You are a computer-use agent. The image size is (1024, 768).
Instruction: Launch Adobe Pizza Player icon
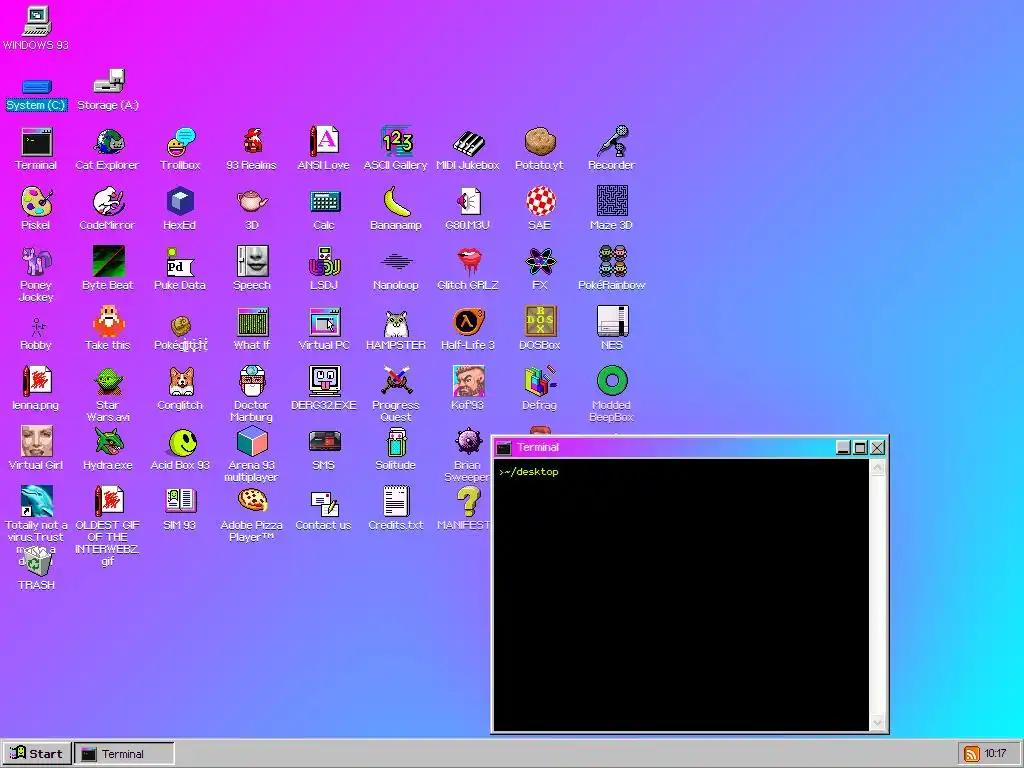[x=252, y=502]
